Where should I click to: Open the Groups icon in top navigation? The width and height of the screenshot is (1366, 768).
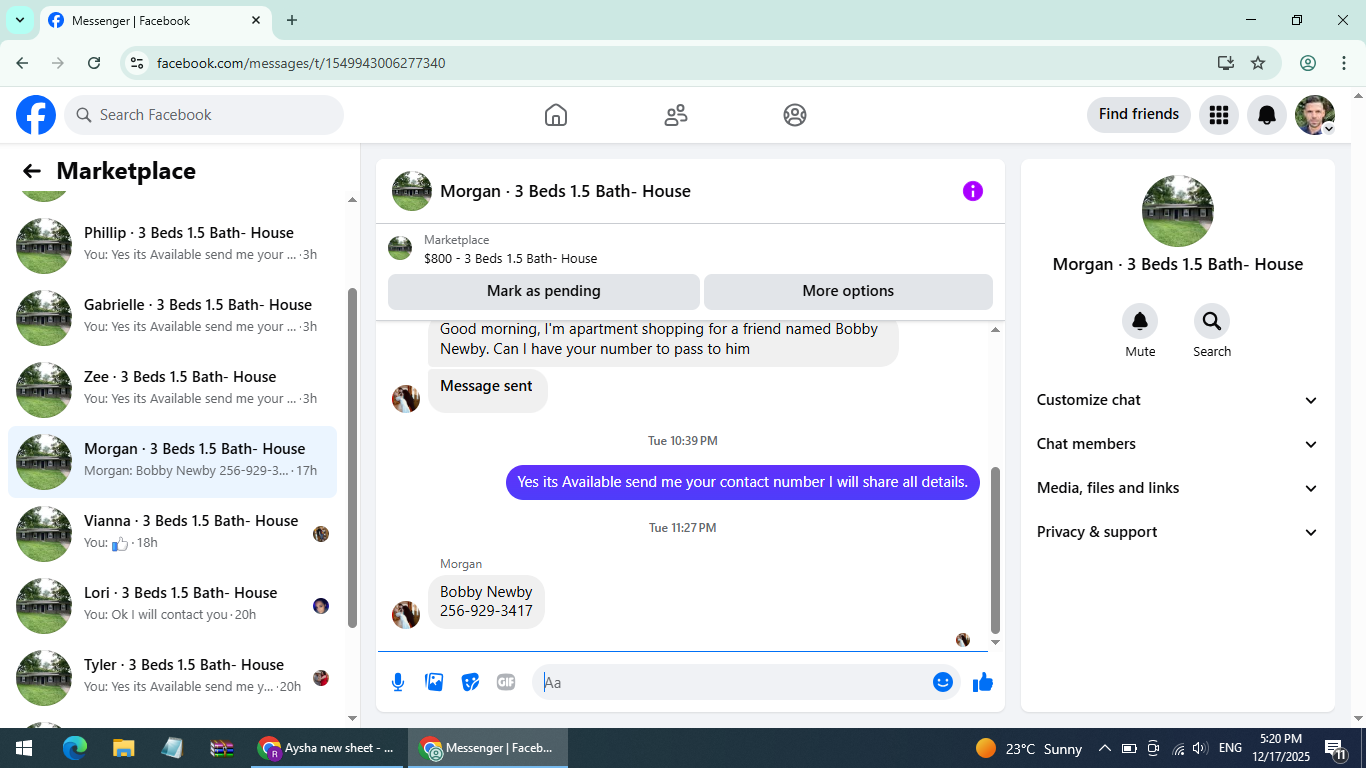(x=795, y=115)
